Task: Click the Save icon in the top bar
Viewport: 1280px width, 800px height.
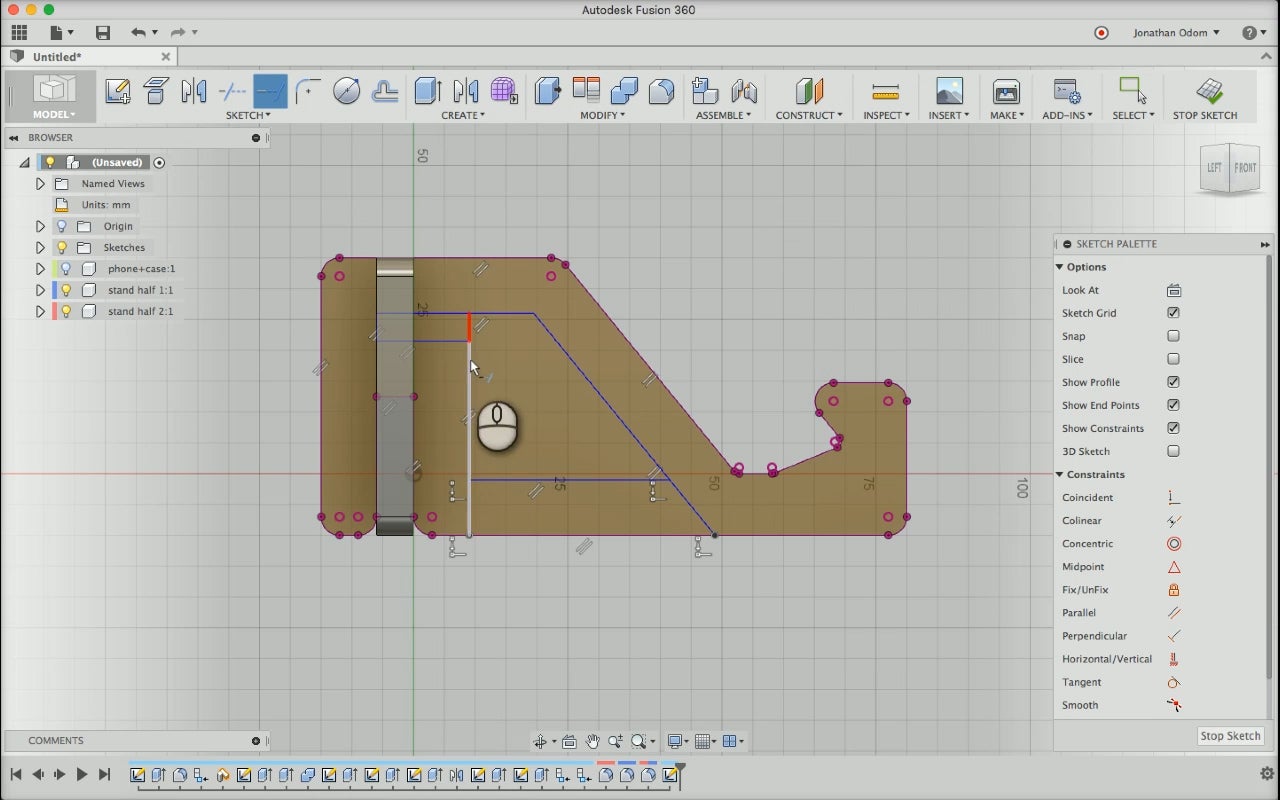Action: point(102,33)
